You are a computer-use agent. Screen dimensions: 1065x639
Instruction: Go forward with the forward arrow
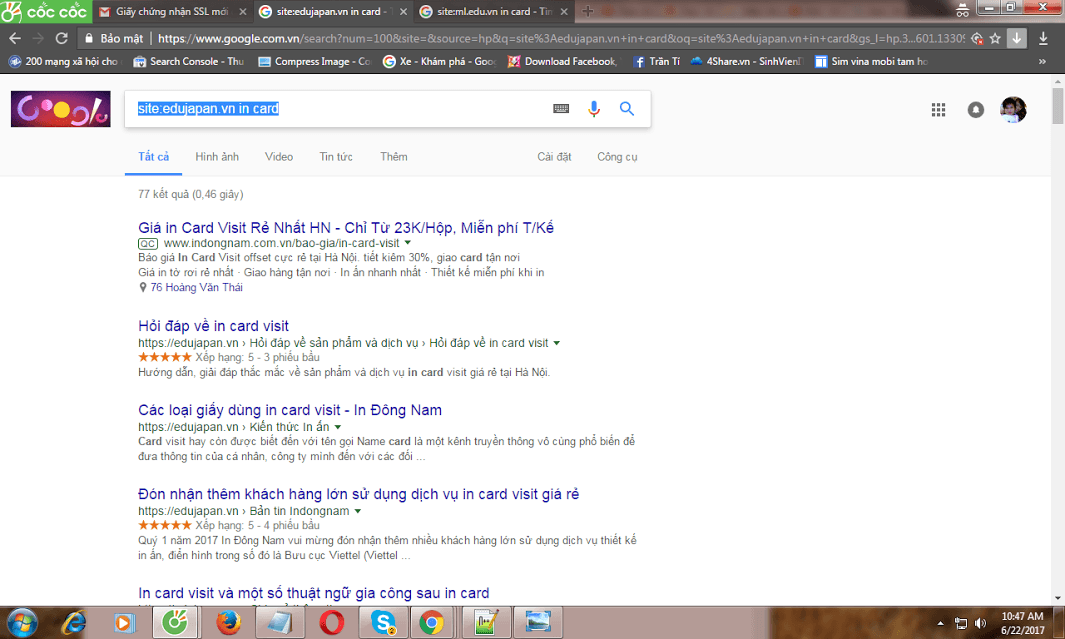[x=38, y=39]
